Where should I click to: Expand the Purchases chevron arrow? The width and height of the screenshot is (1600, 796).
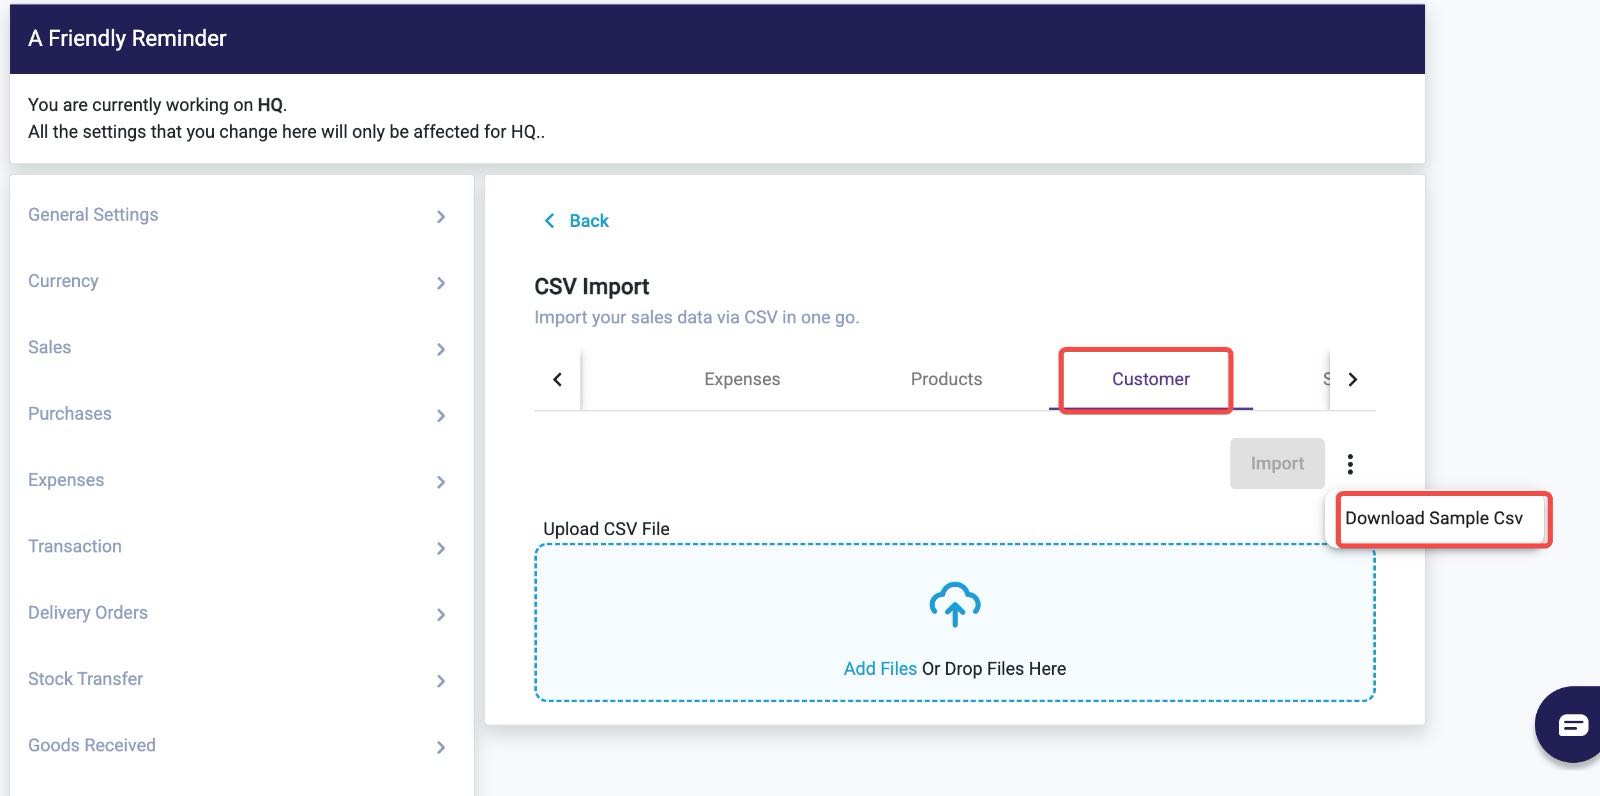click(441, 415)
